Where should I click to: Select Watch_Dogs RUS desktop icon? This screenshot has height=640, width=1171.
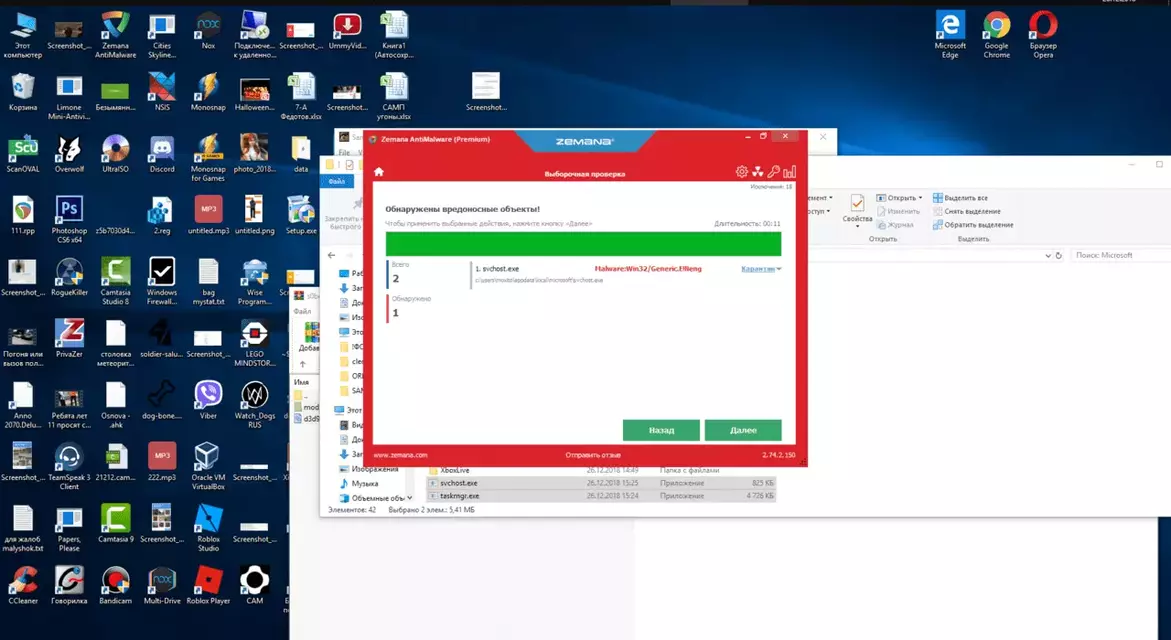pyautogui.click(x=255, y=405)
